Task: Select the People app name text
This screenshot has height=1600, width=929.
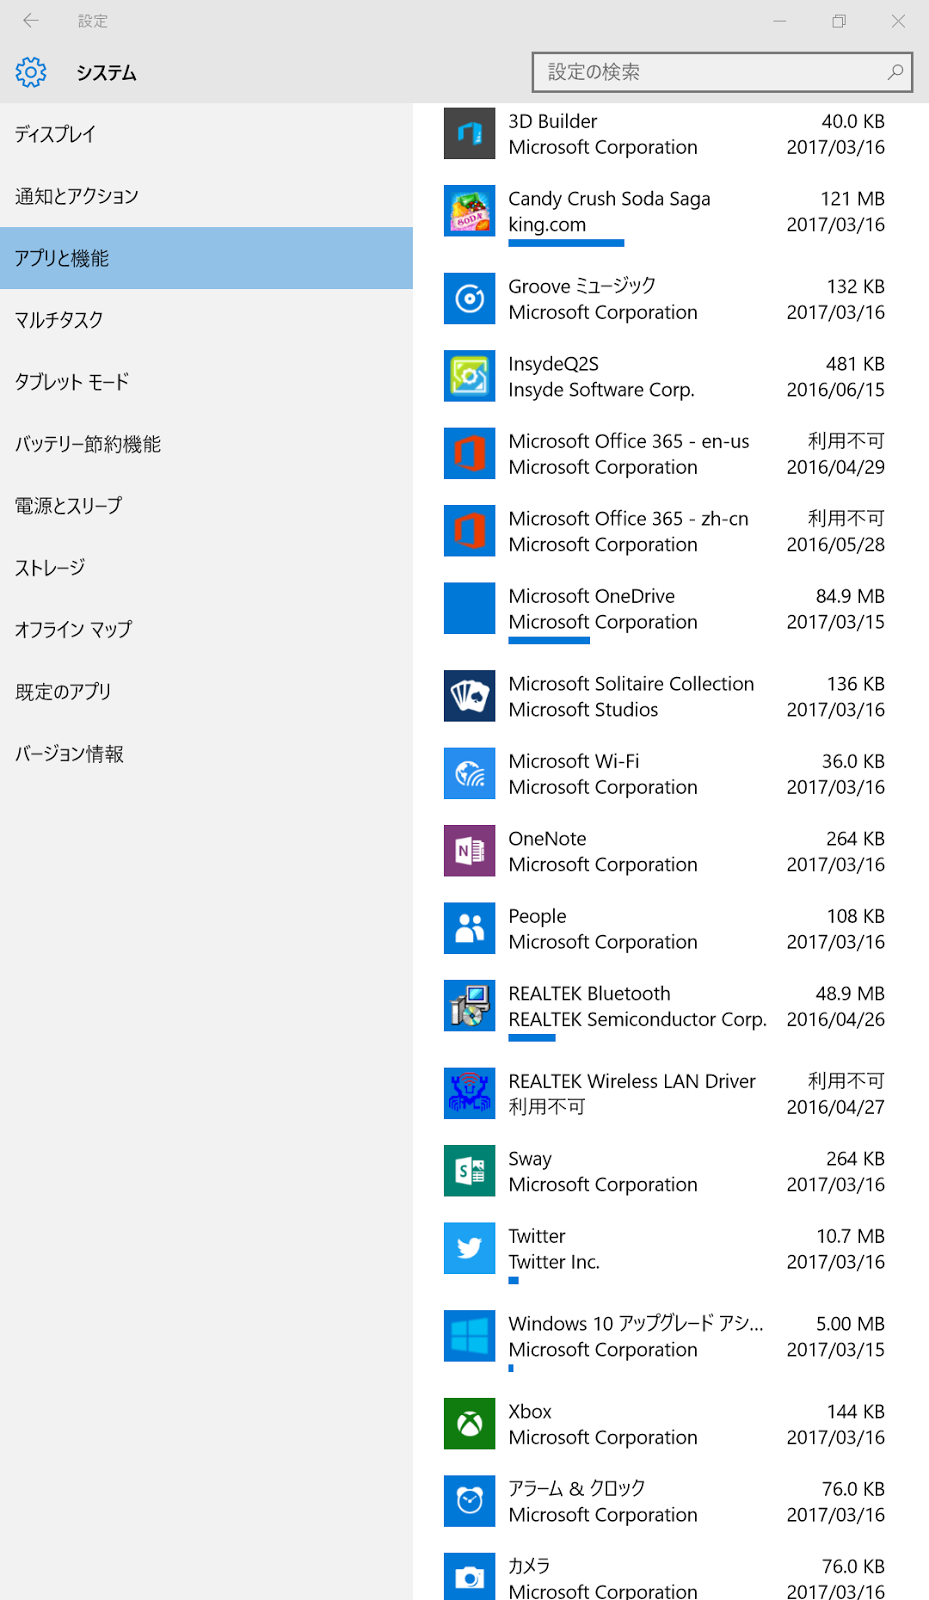Action: [x=537, y=917]
